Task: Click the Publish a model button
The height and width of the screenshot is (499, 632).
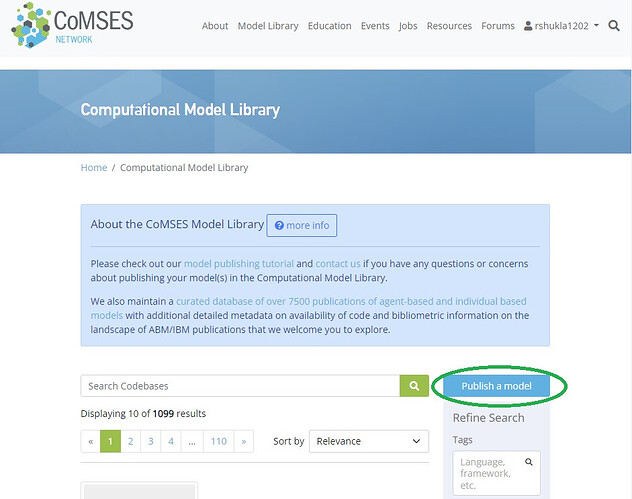Action: (x=497, y=386)
